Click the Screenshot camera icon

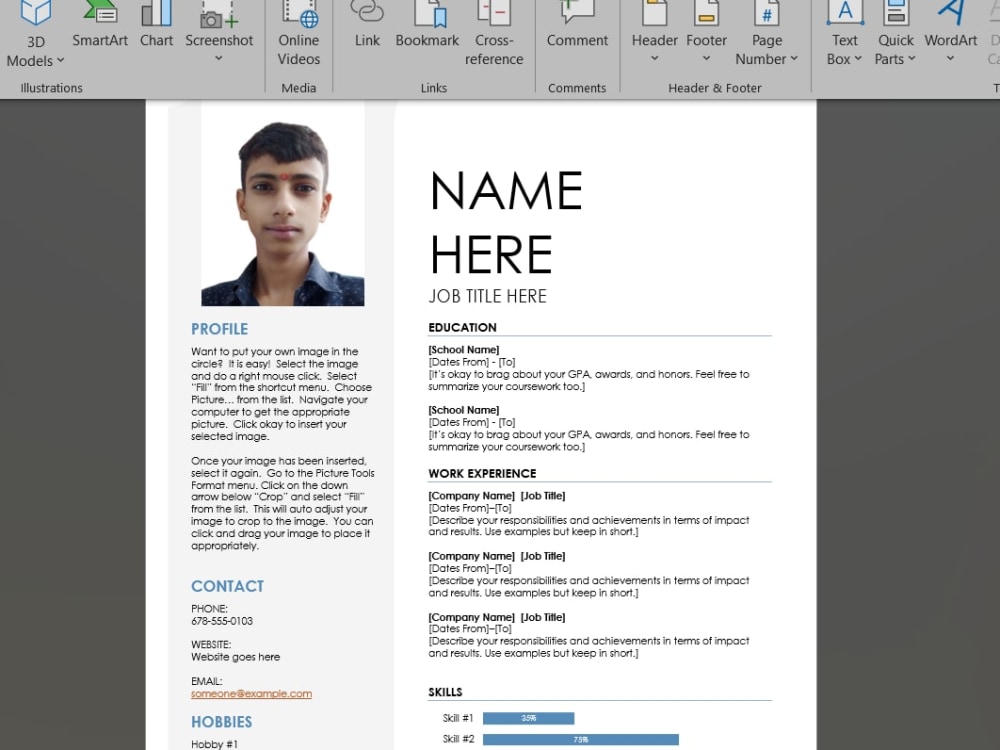(x=219, y=16)
